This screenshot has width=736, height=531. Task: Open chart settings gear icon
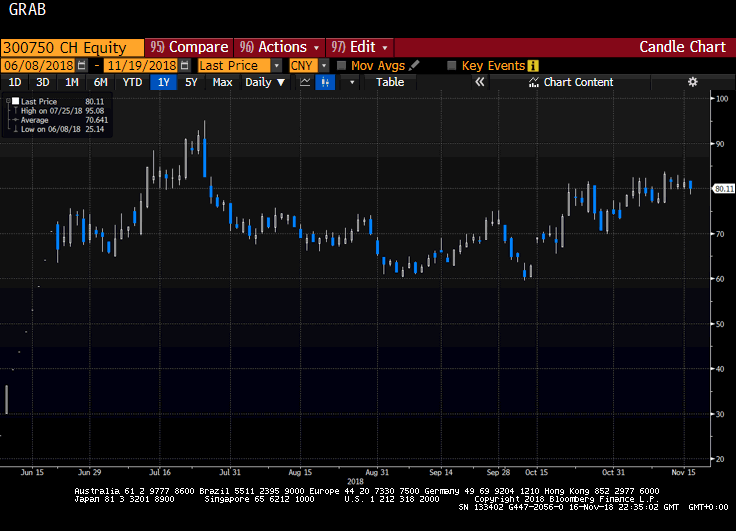pos(692,82)
